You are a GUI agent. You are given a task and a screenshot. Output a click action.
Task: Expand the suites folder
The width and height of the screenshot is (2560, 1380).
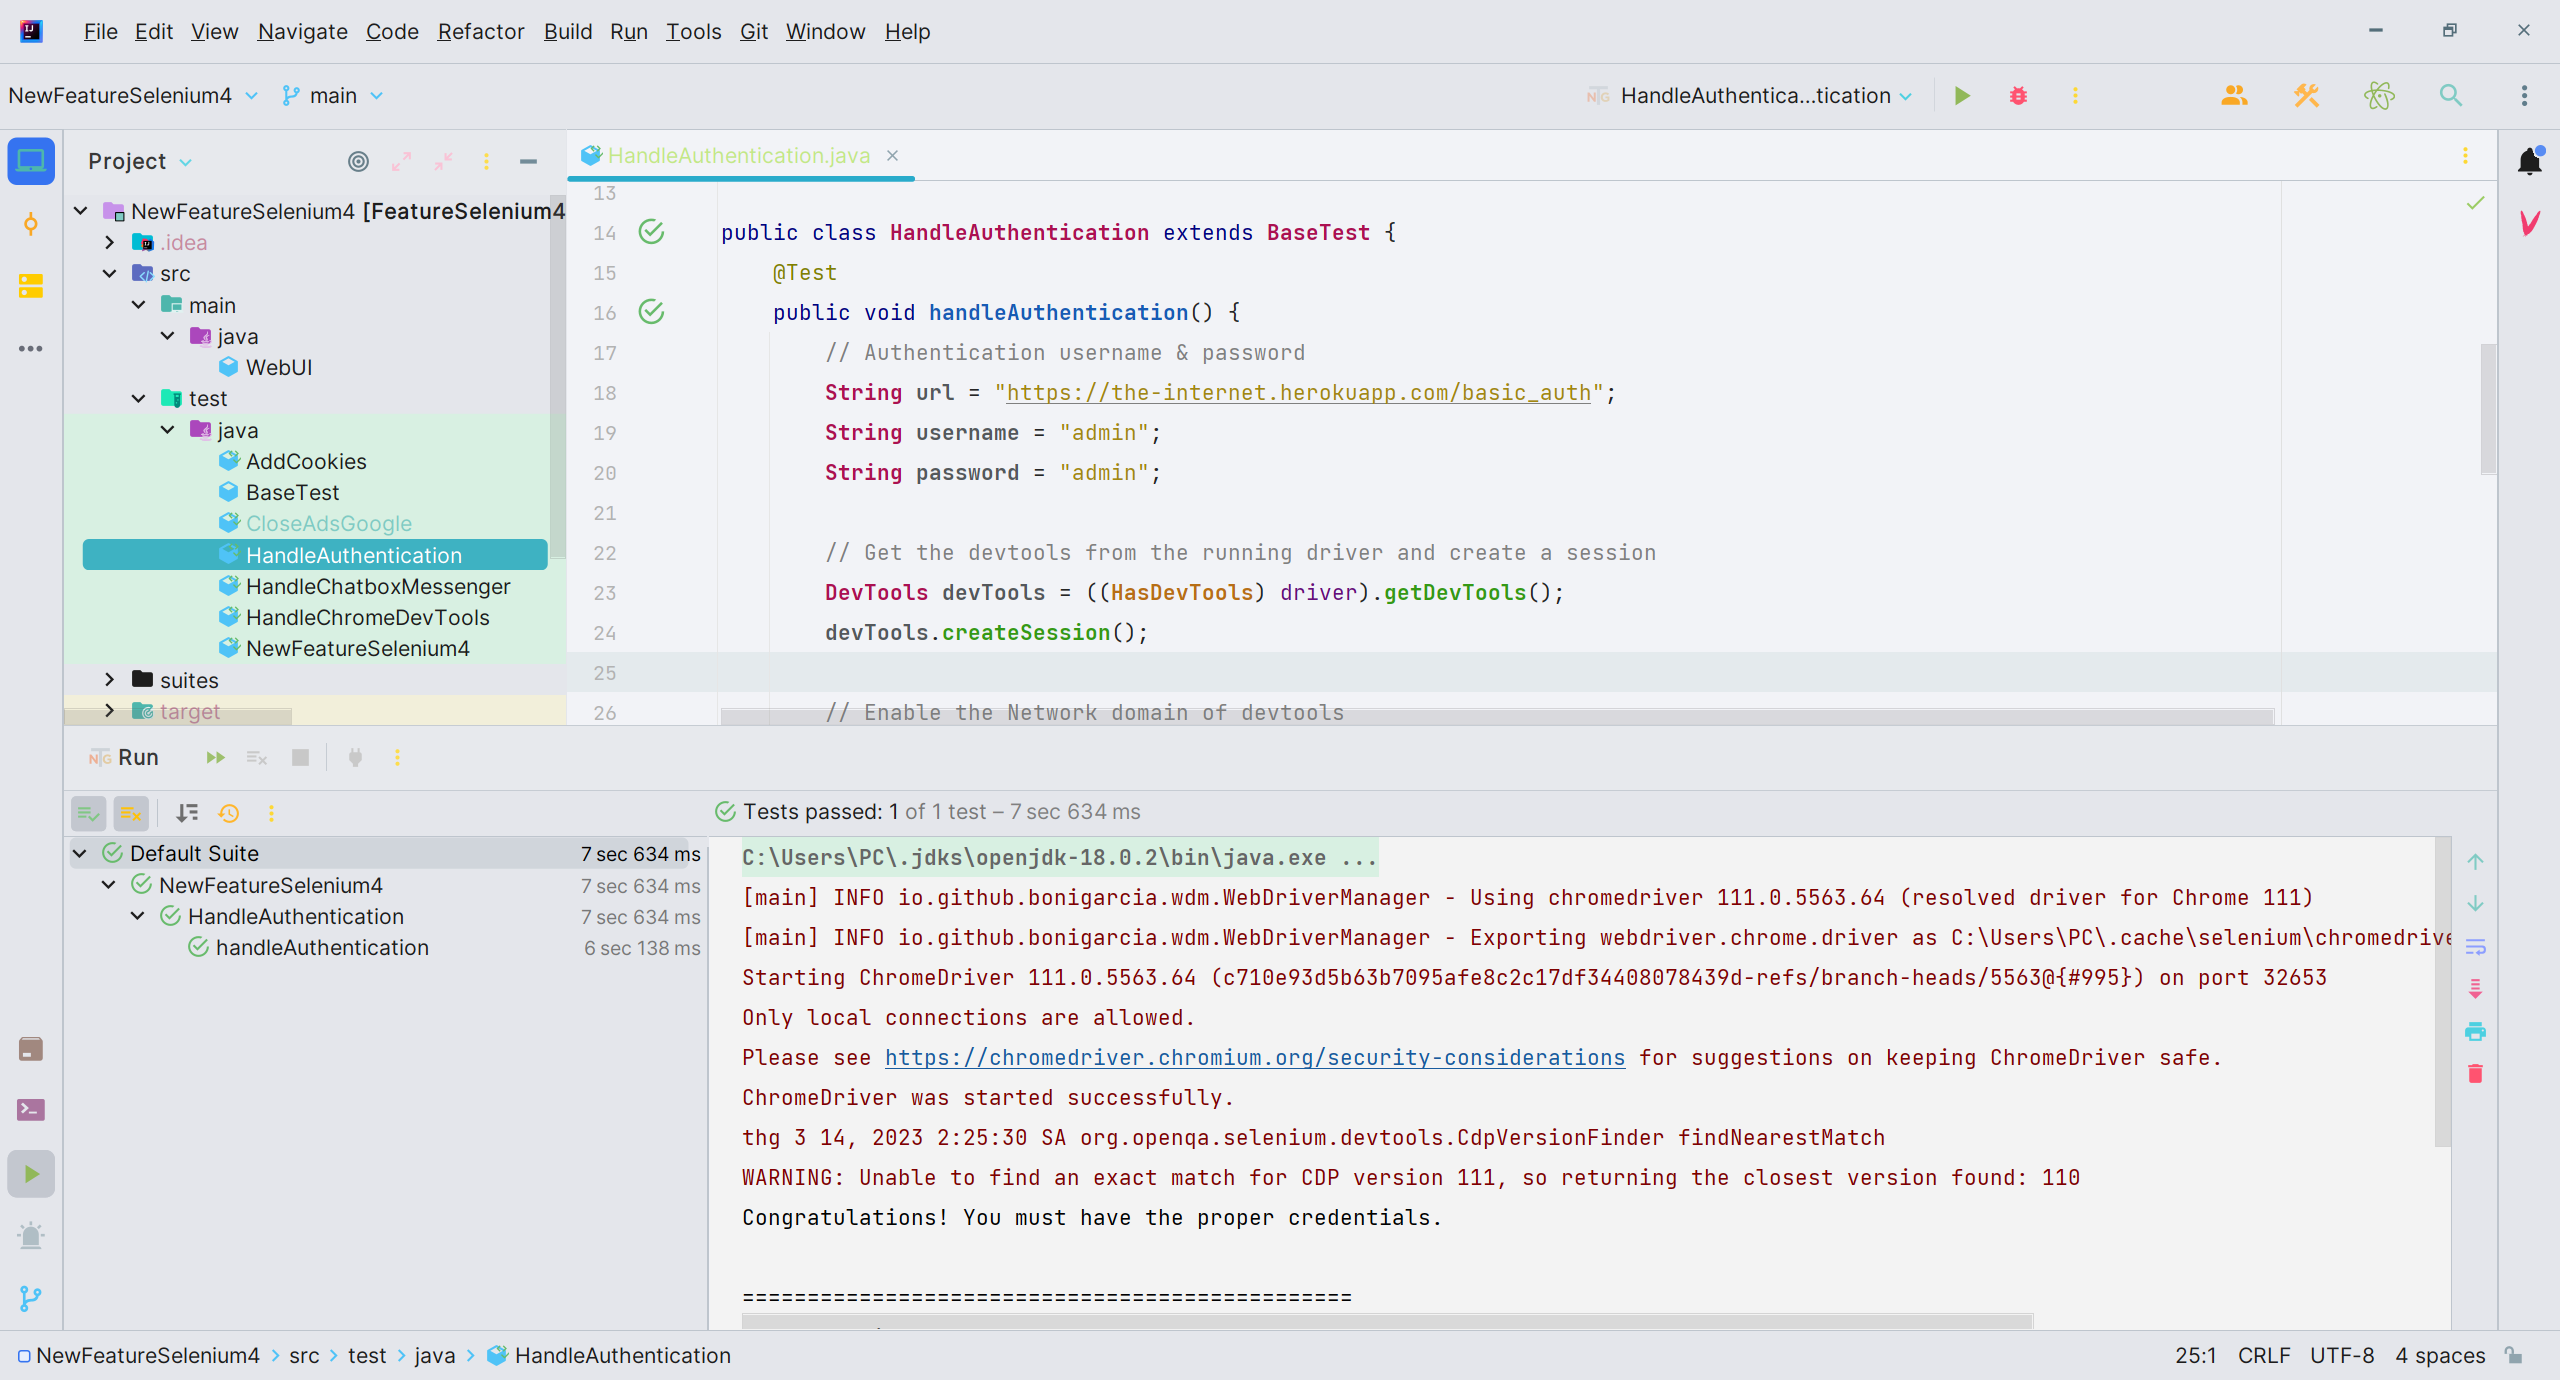pos(110,680)
